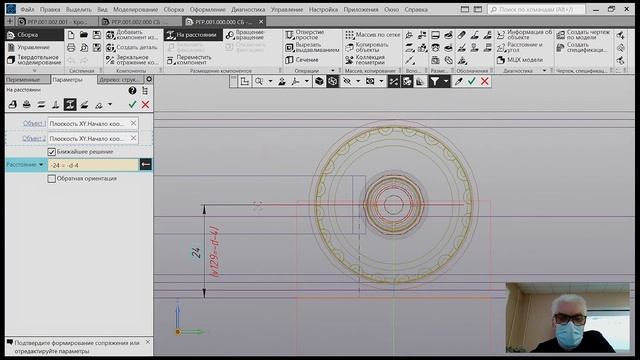The height and width of the screenshot is (360, 640).
Task: Save the document with the floppy disk icon
Action: 97,36
